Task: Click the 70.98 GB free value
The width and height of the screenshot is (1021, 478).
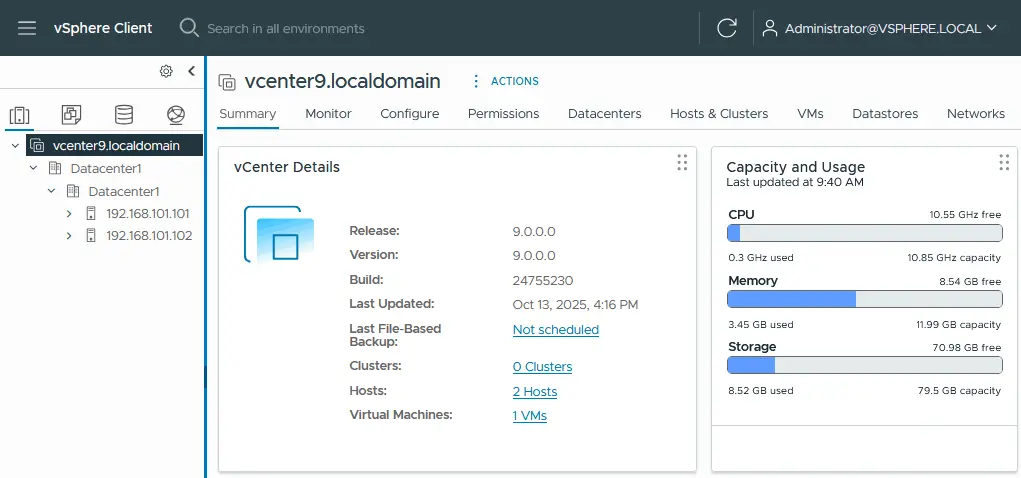Action: [x=967, y=348]
